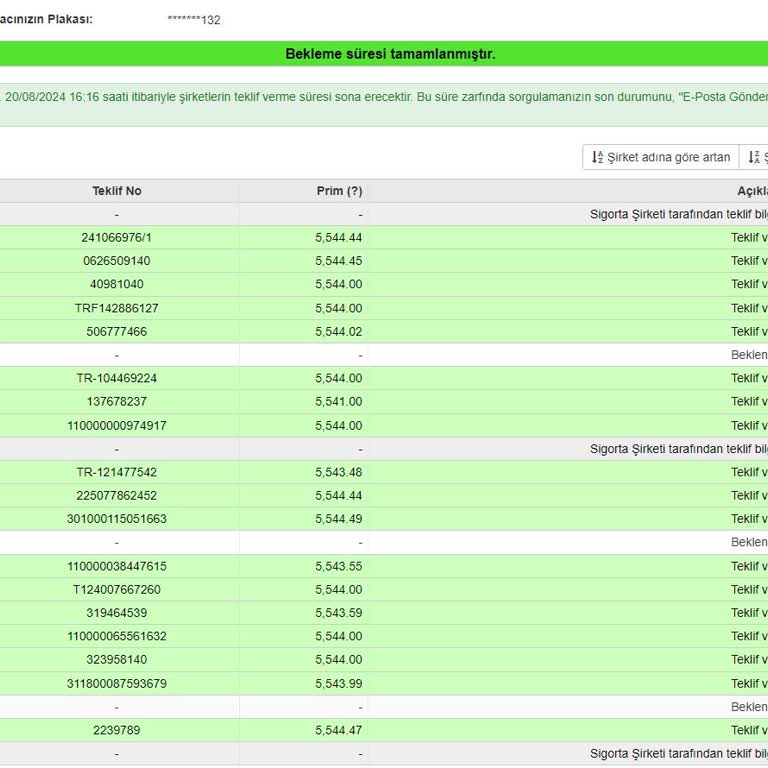Click the premium value 5,544.02

[338, 332]
